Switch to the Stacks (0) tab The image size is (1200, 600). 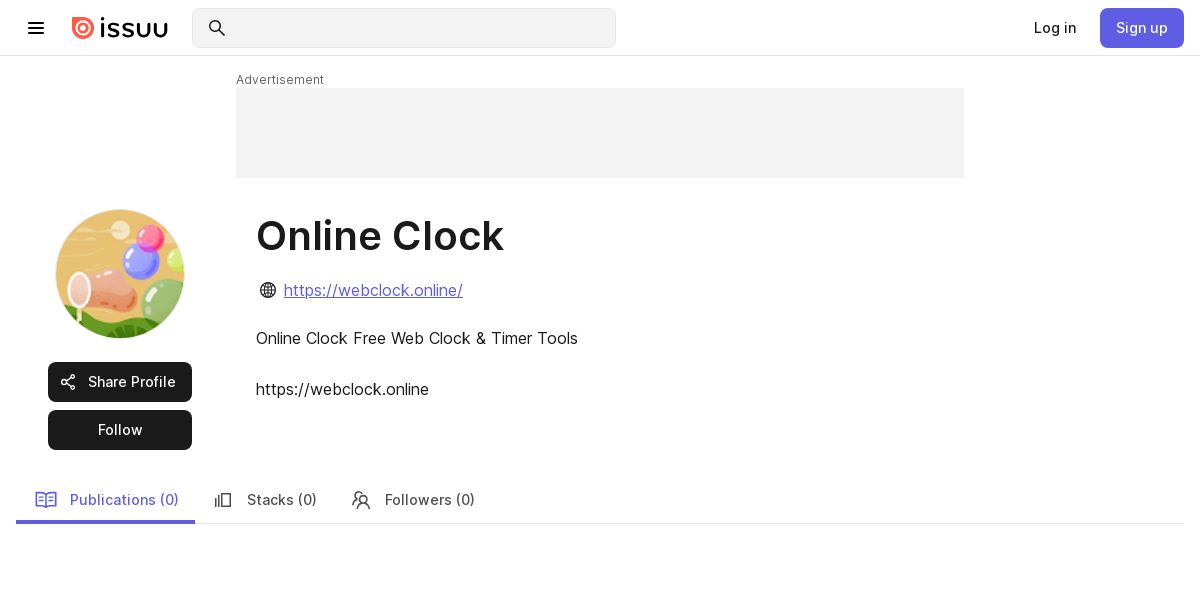(265, 500)
